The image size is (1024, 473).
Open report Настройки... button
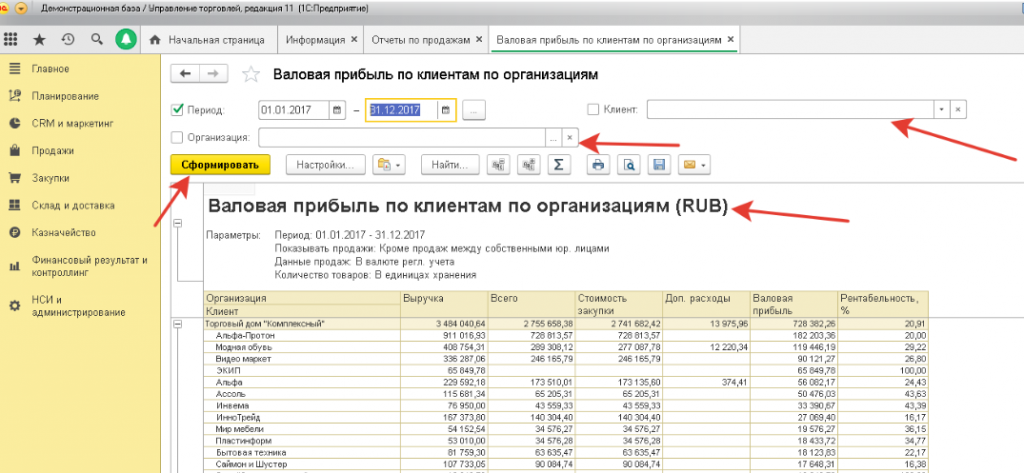(326, 165)
